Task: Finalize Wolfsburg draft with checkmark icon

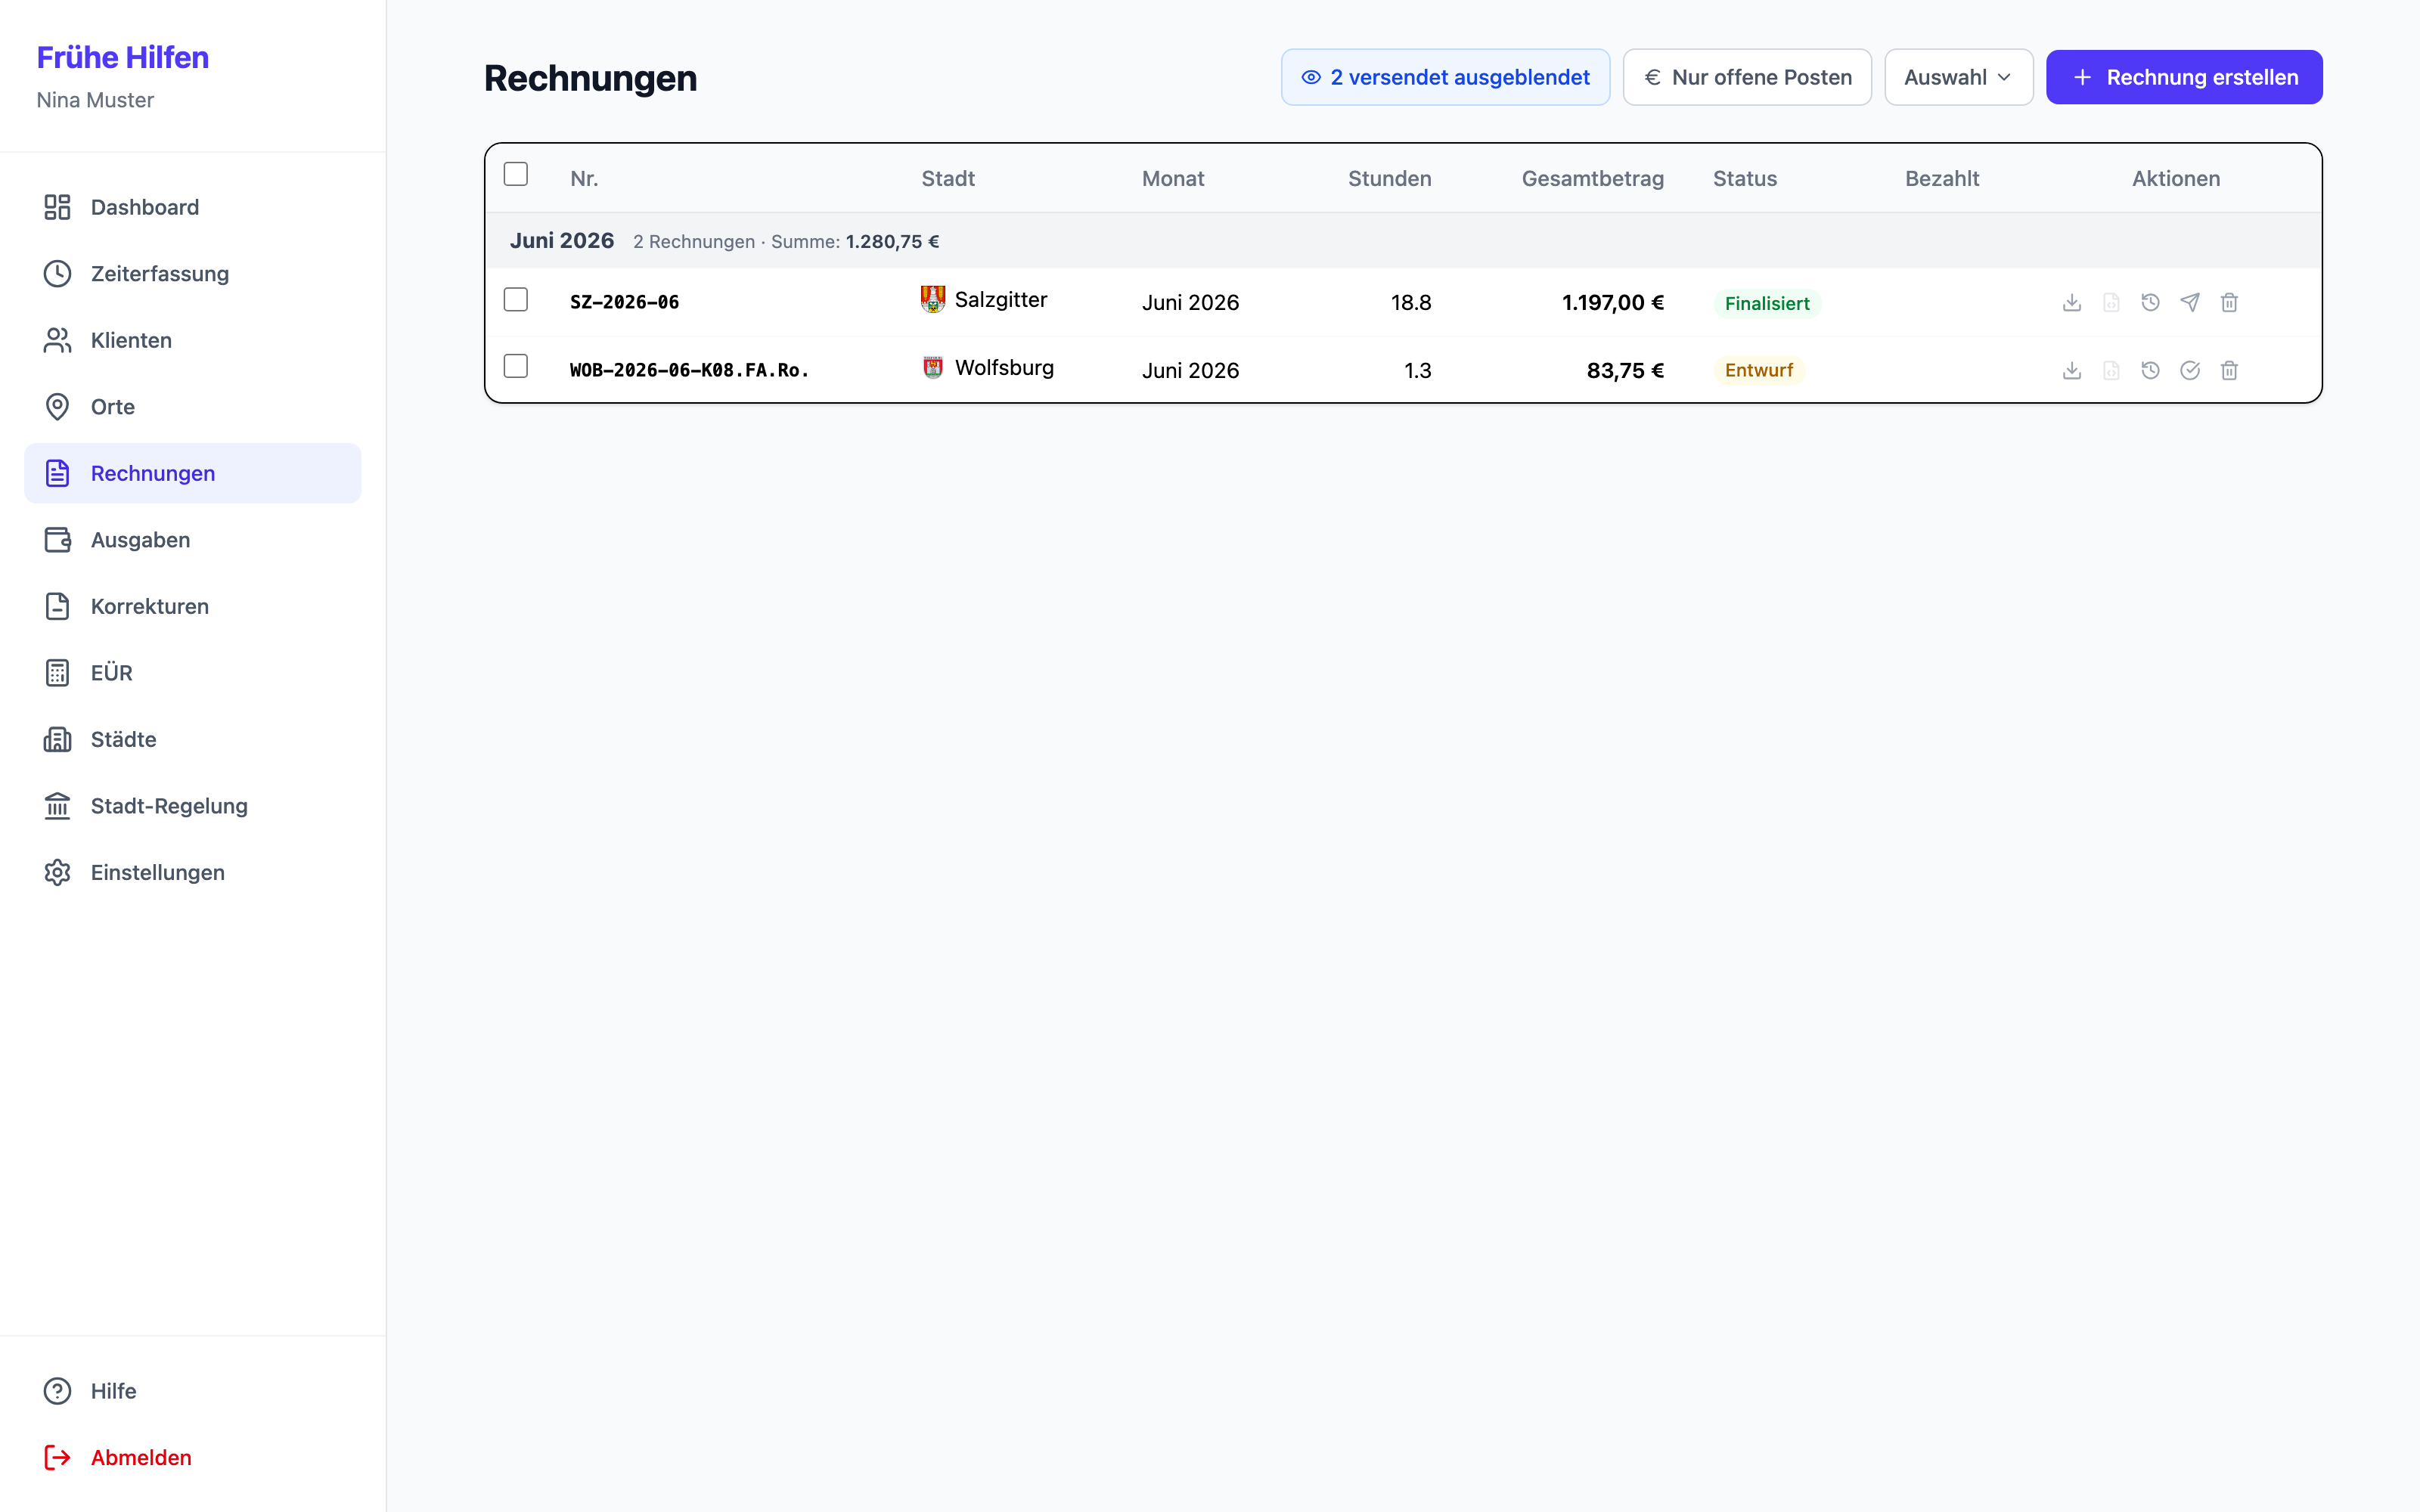Action: (x=2190, y=370)
